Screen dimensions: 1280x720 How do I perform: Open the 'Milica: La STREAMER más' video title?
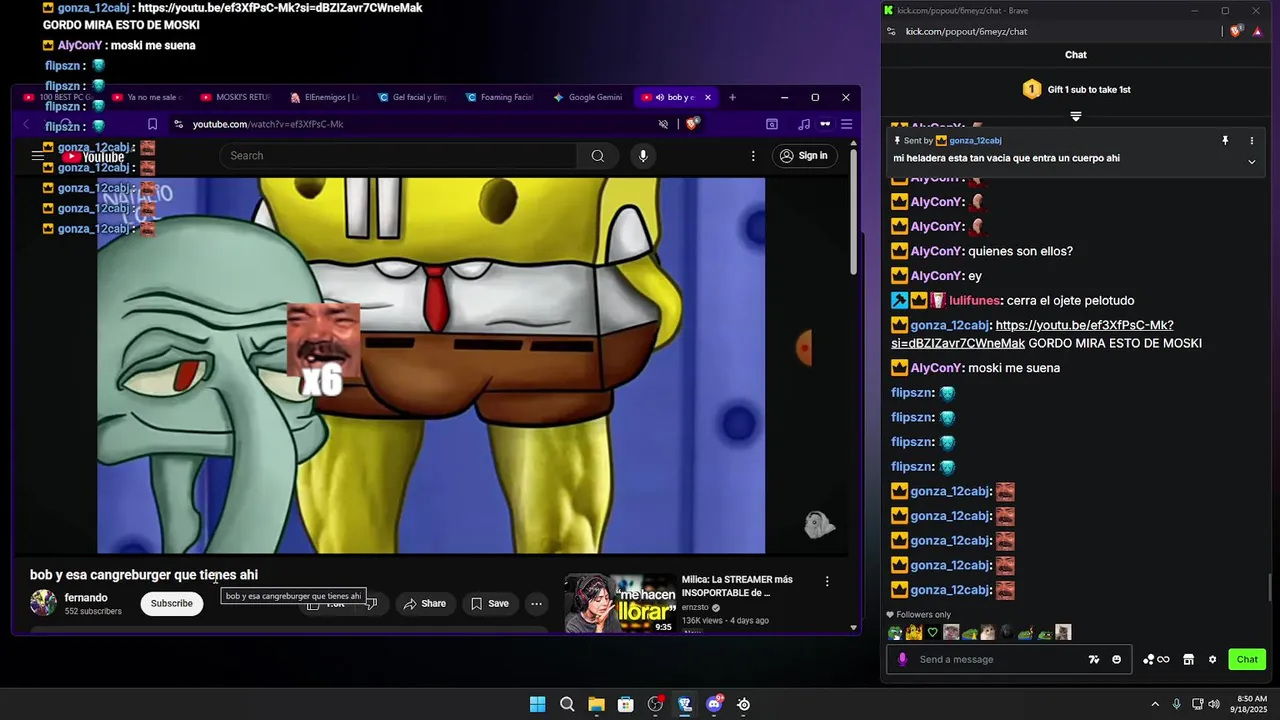coord(737,586)
